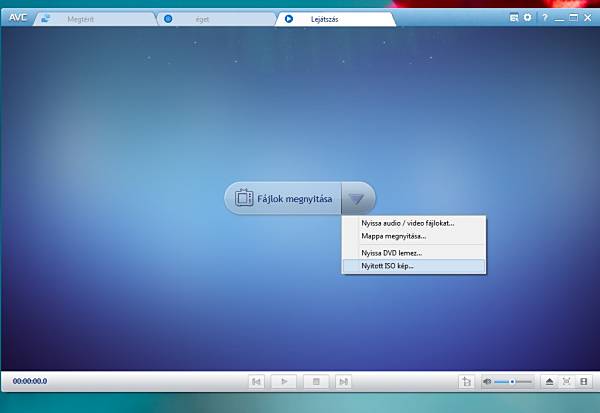This screenshot has width=600, height=413.
Task: Click the next track button
Action: tap(343, 382)
